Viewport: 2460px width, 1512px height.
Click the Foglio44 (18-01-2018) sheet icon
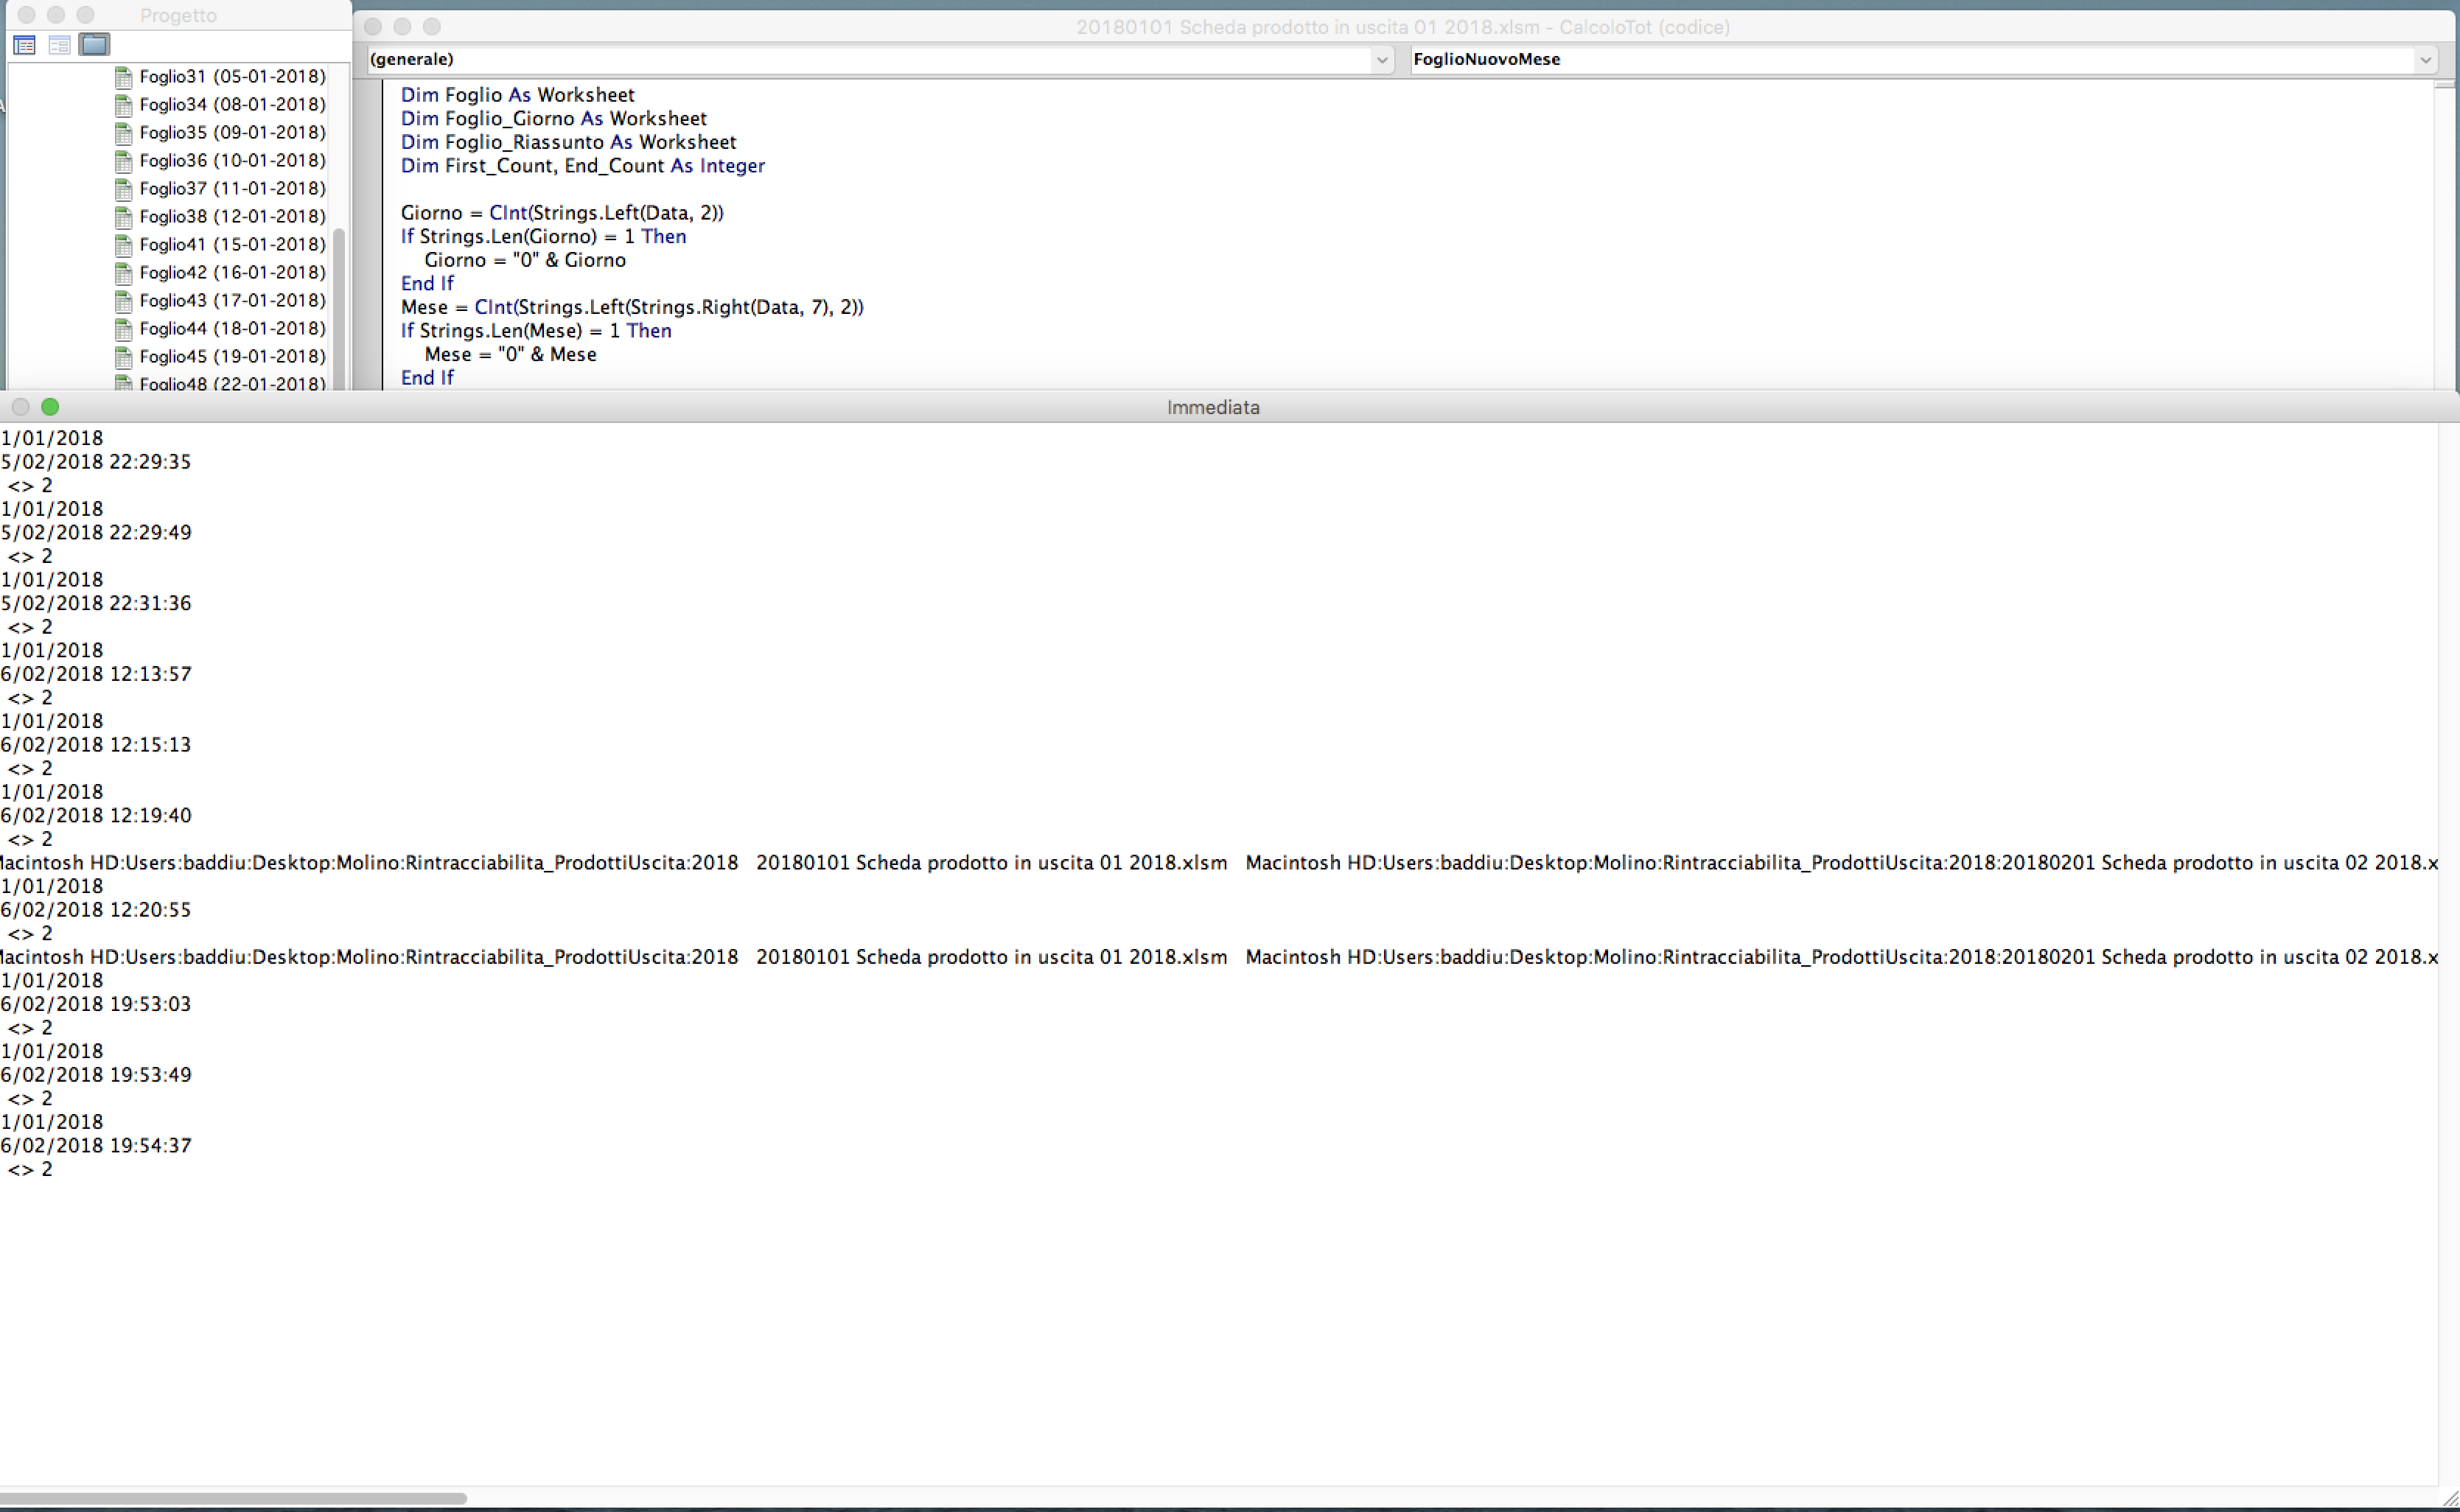click(x=124, y=329)
